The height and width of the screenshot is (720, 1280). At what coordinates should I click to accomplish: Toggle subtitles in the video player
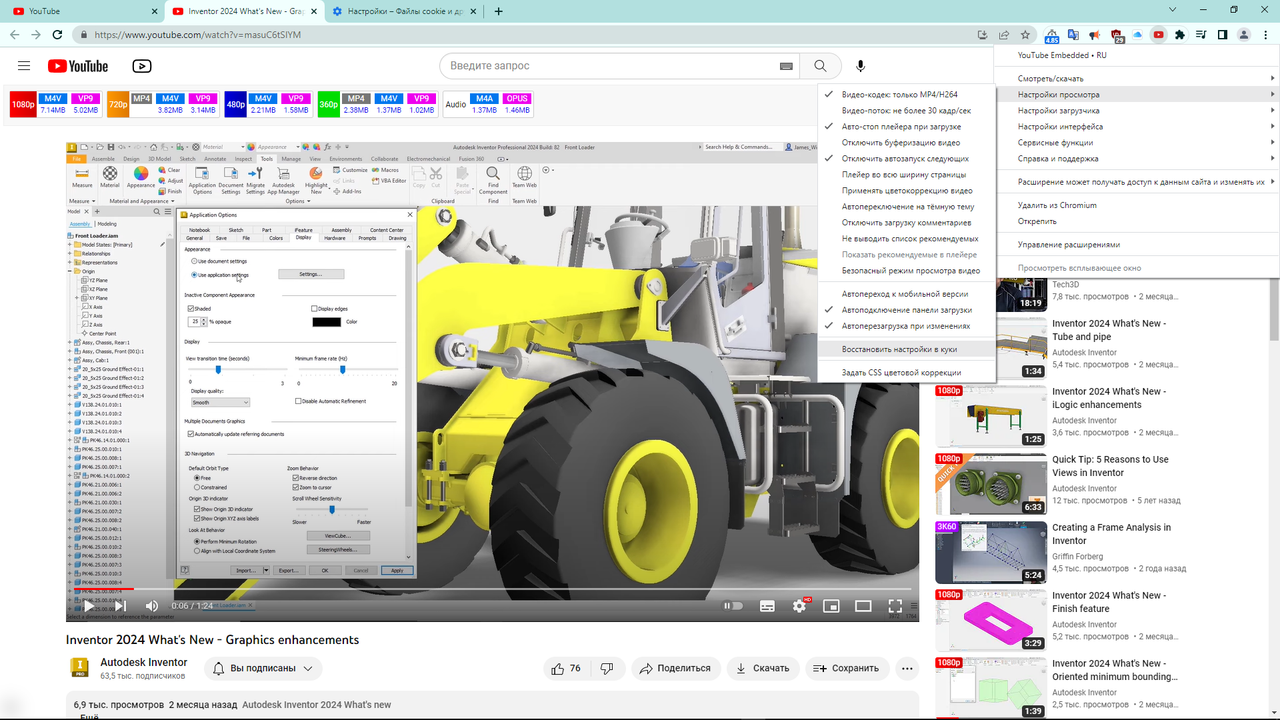pyautogui.click(x=767, y=605)
